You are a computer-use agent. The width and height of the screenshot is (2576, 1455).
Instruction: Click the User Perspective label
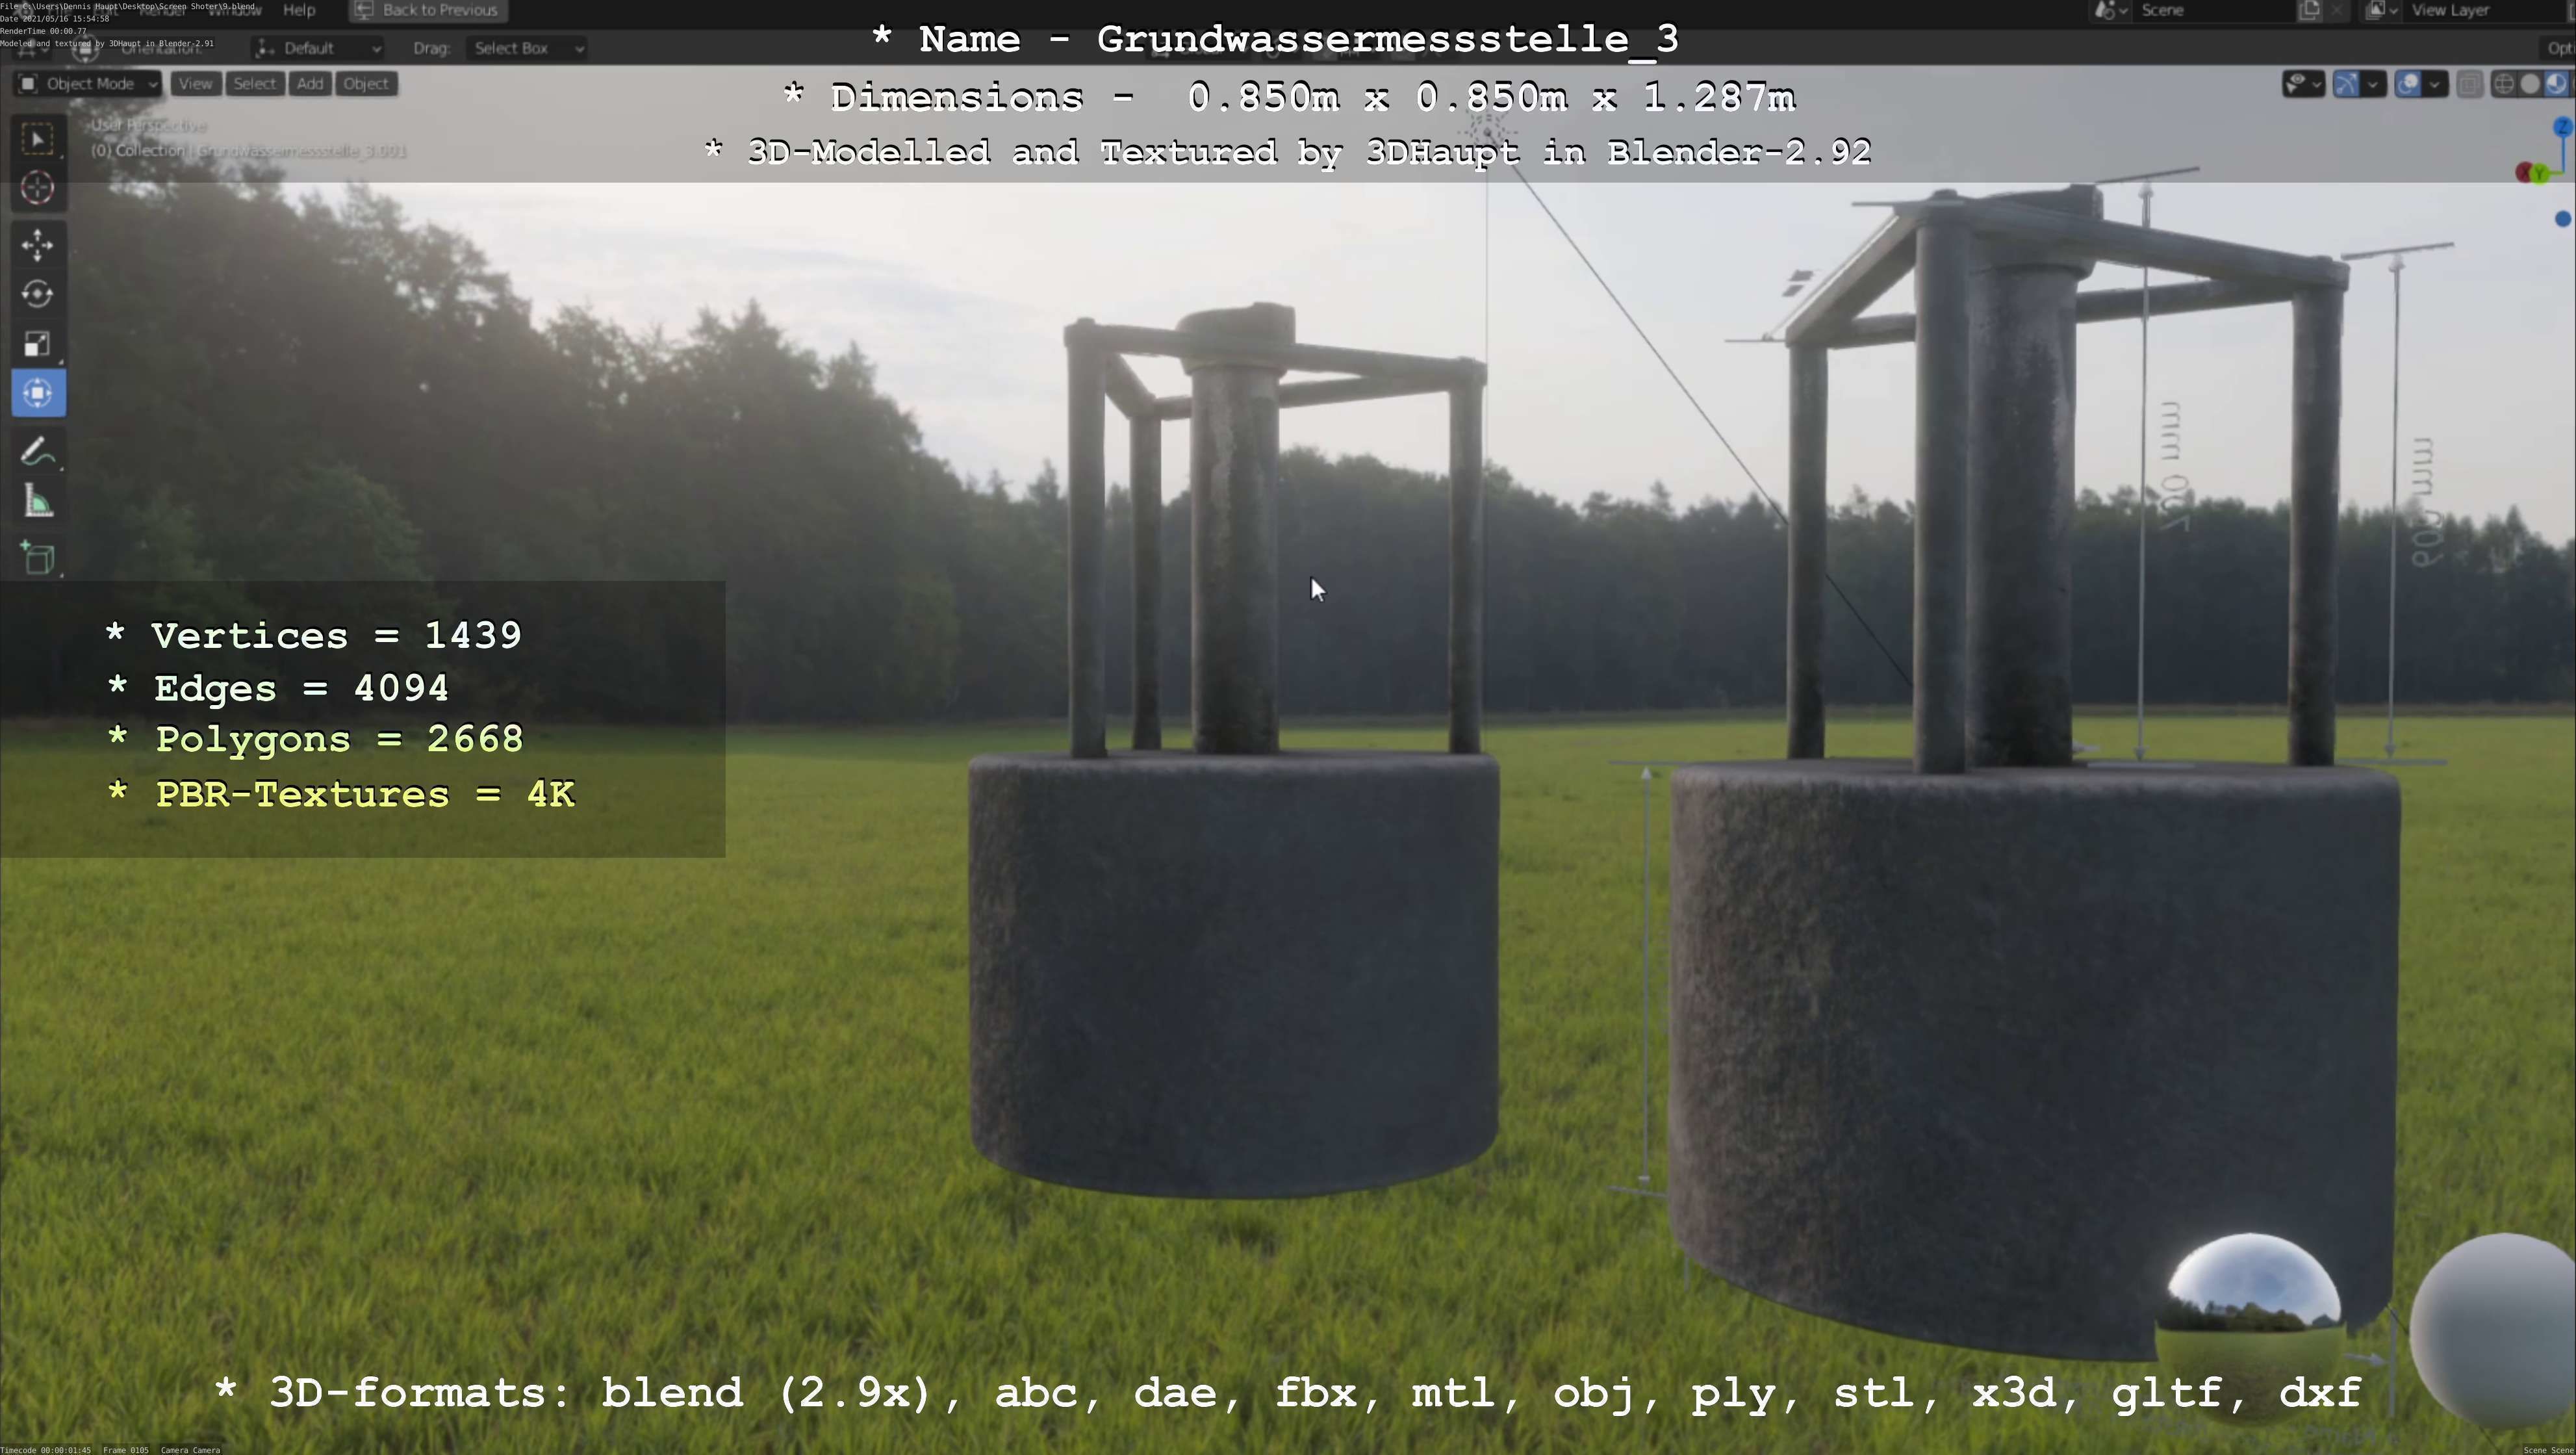(148, 125)
